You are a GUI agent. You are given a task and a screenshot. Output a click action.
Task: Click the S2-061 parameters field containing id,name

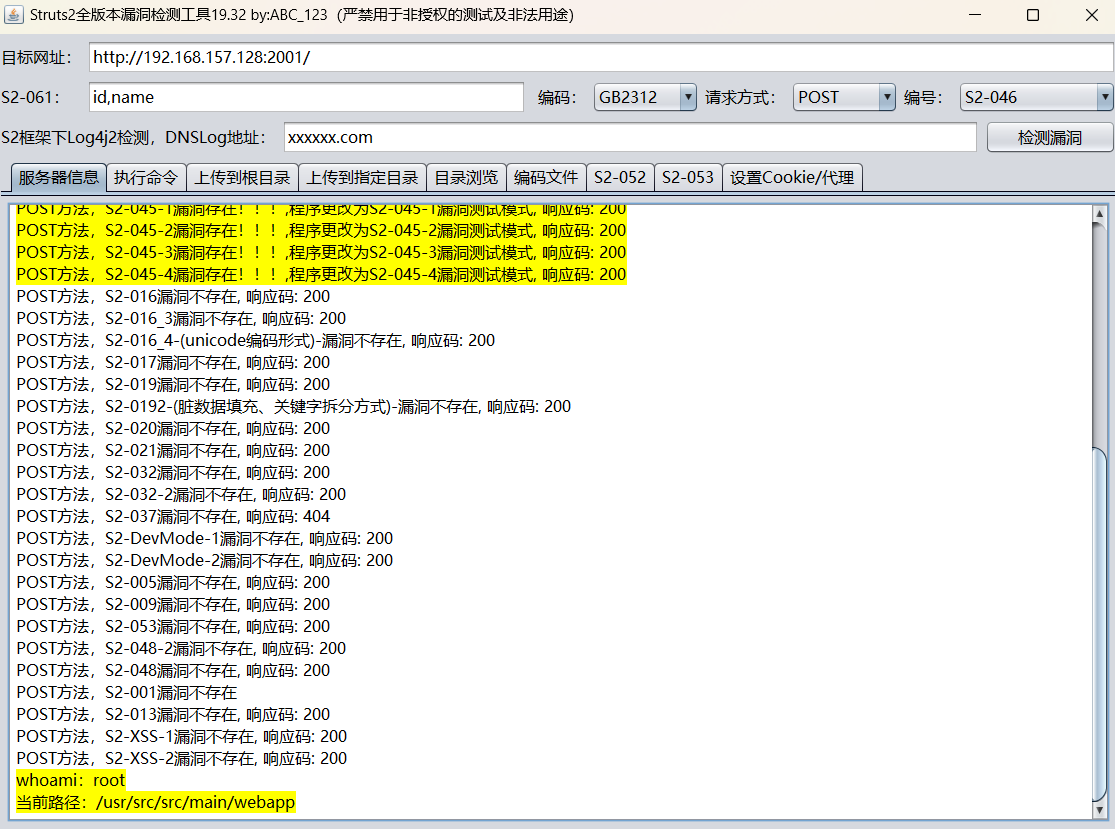coord(306,97)
